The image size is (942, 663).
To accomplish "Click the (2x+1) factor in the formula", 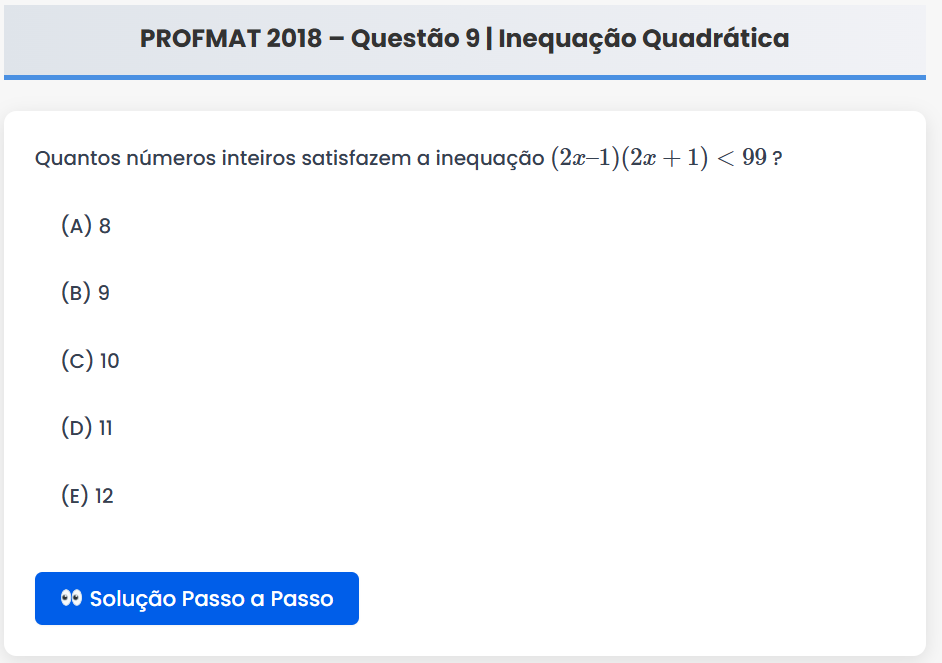I will [664, 158].
